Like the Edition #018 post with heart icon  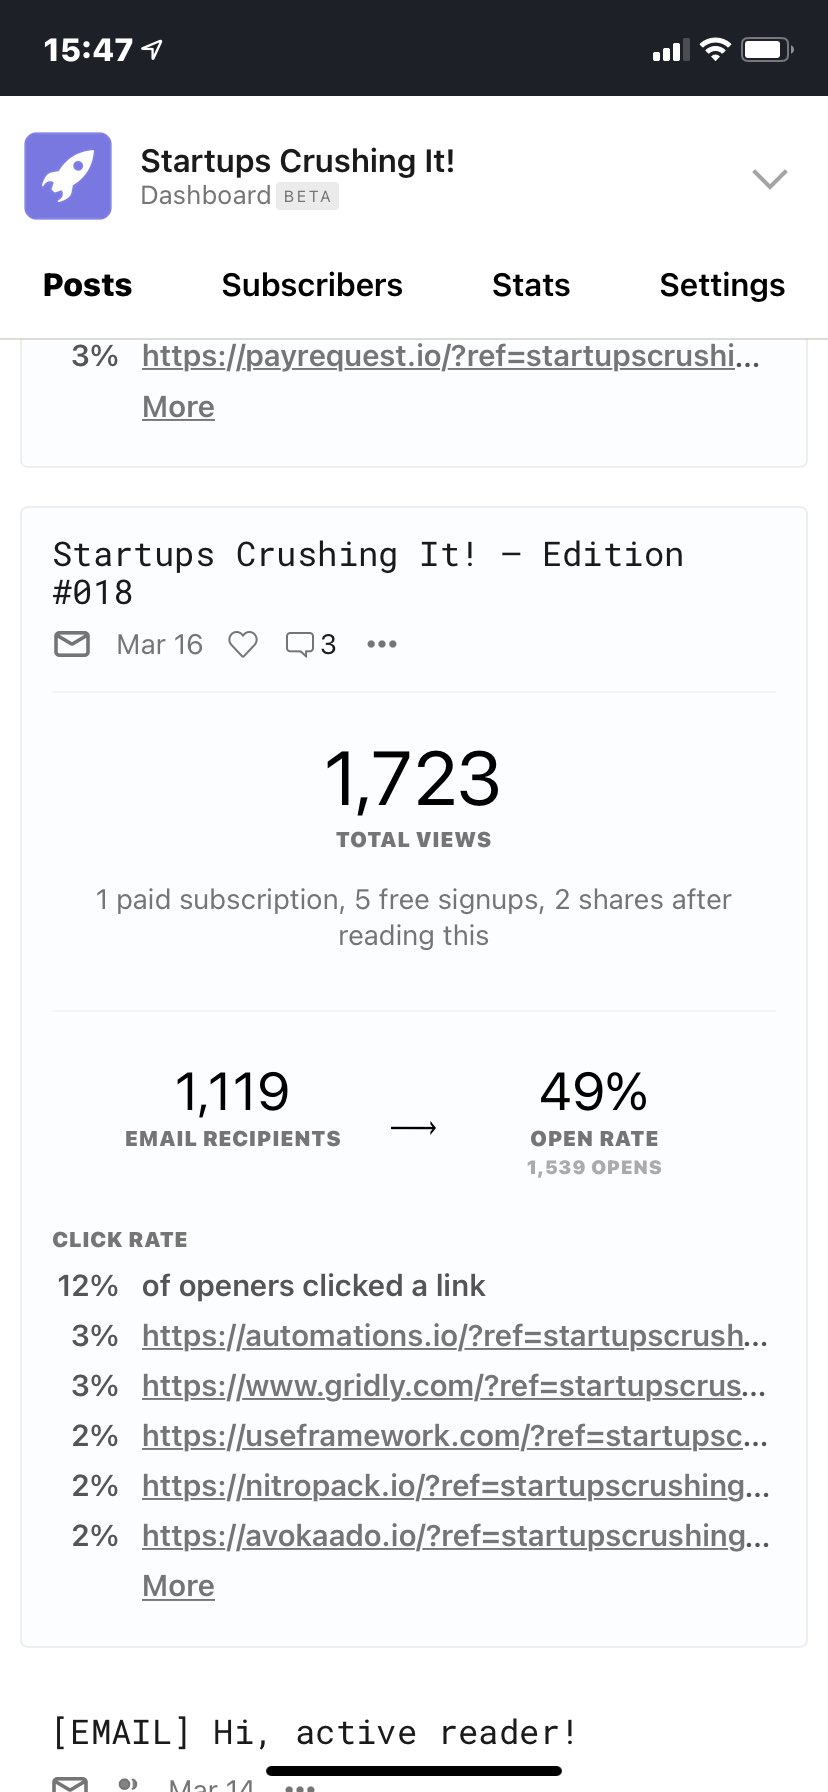243,644
